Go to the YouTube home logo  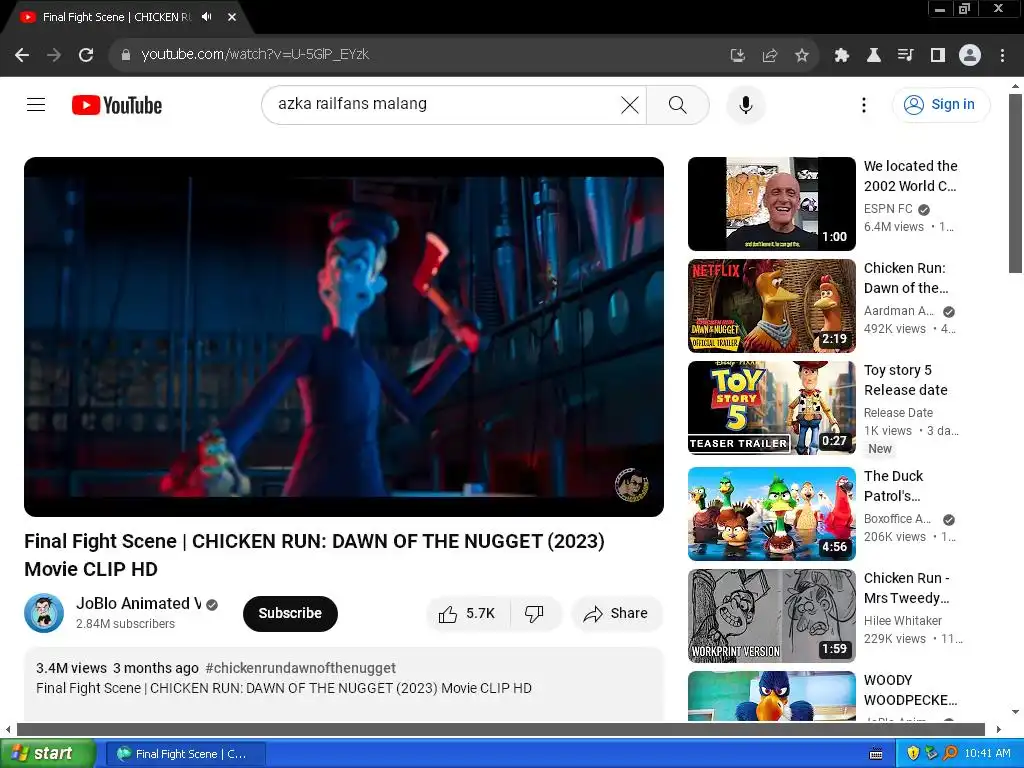[117, 105]
